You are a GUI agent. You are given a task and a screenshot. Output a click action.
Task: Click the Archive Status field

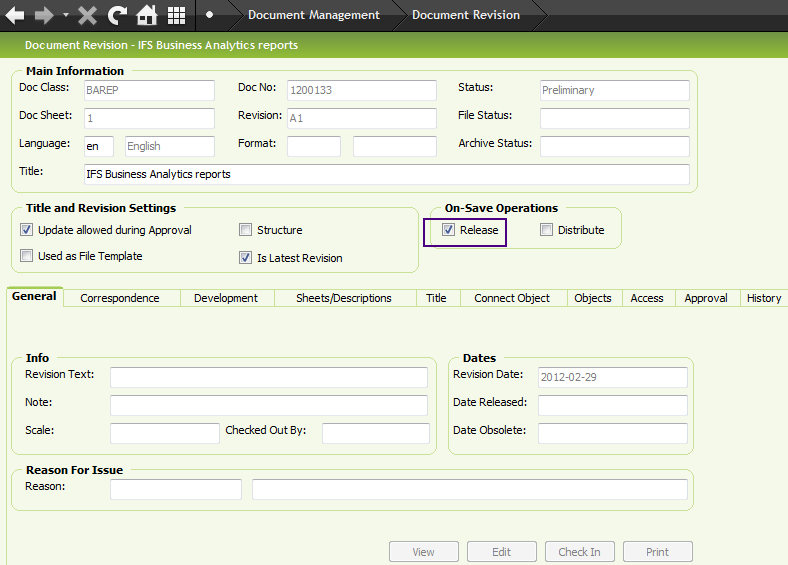point(615,146)
